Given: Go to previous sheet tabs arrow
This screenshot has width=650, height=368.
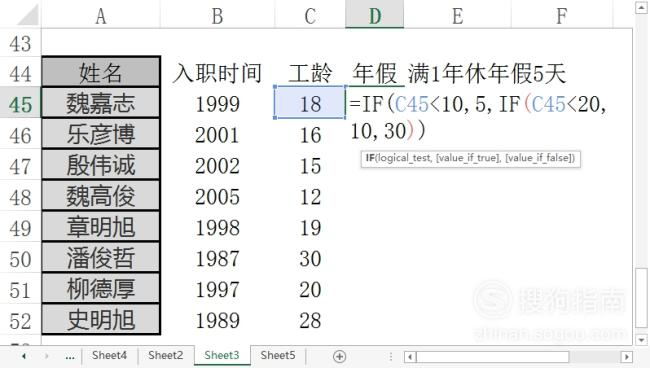Looking at the screenshot, I should click(x=24, y=356).
